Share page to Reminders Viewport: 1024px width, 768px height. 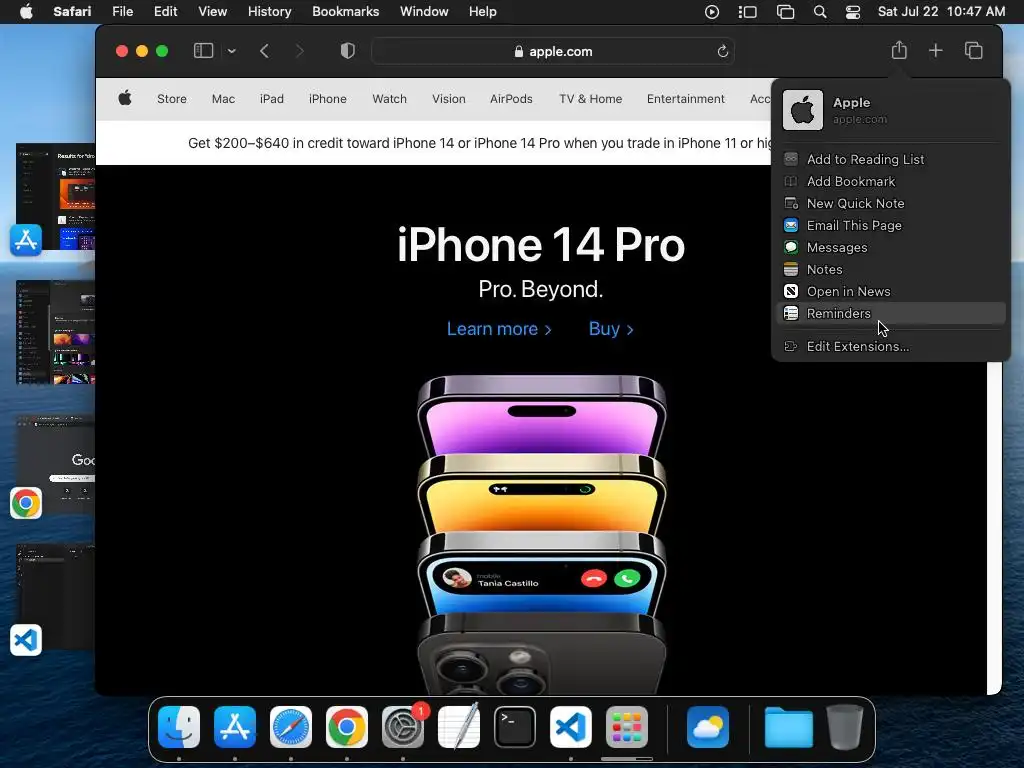(x=891, y=313)
